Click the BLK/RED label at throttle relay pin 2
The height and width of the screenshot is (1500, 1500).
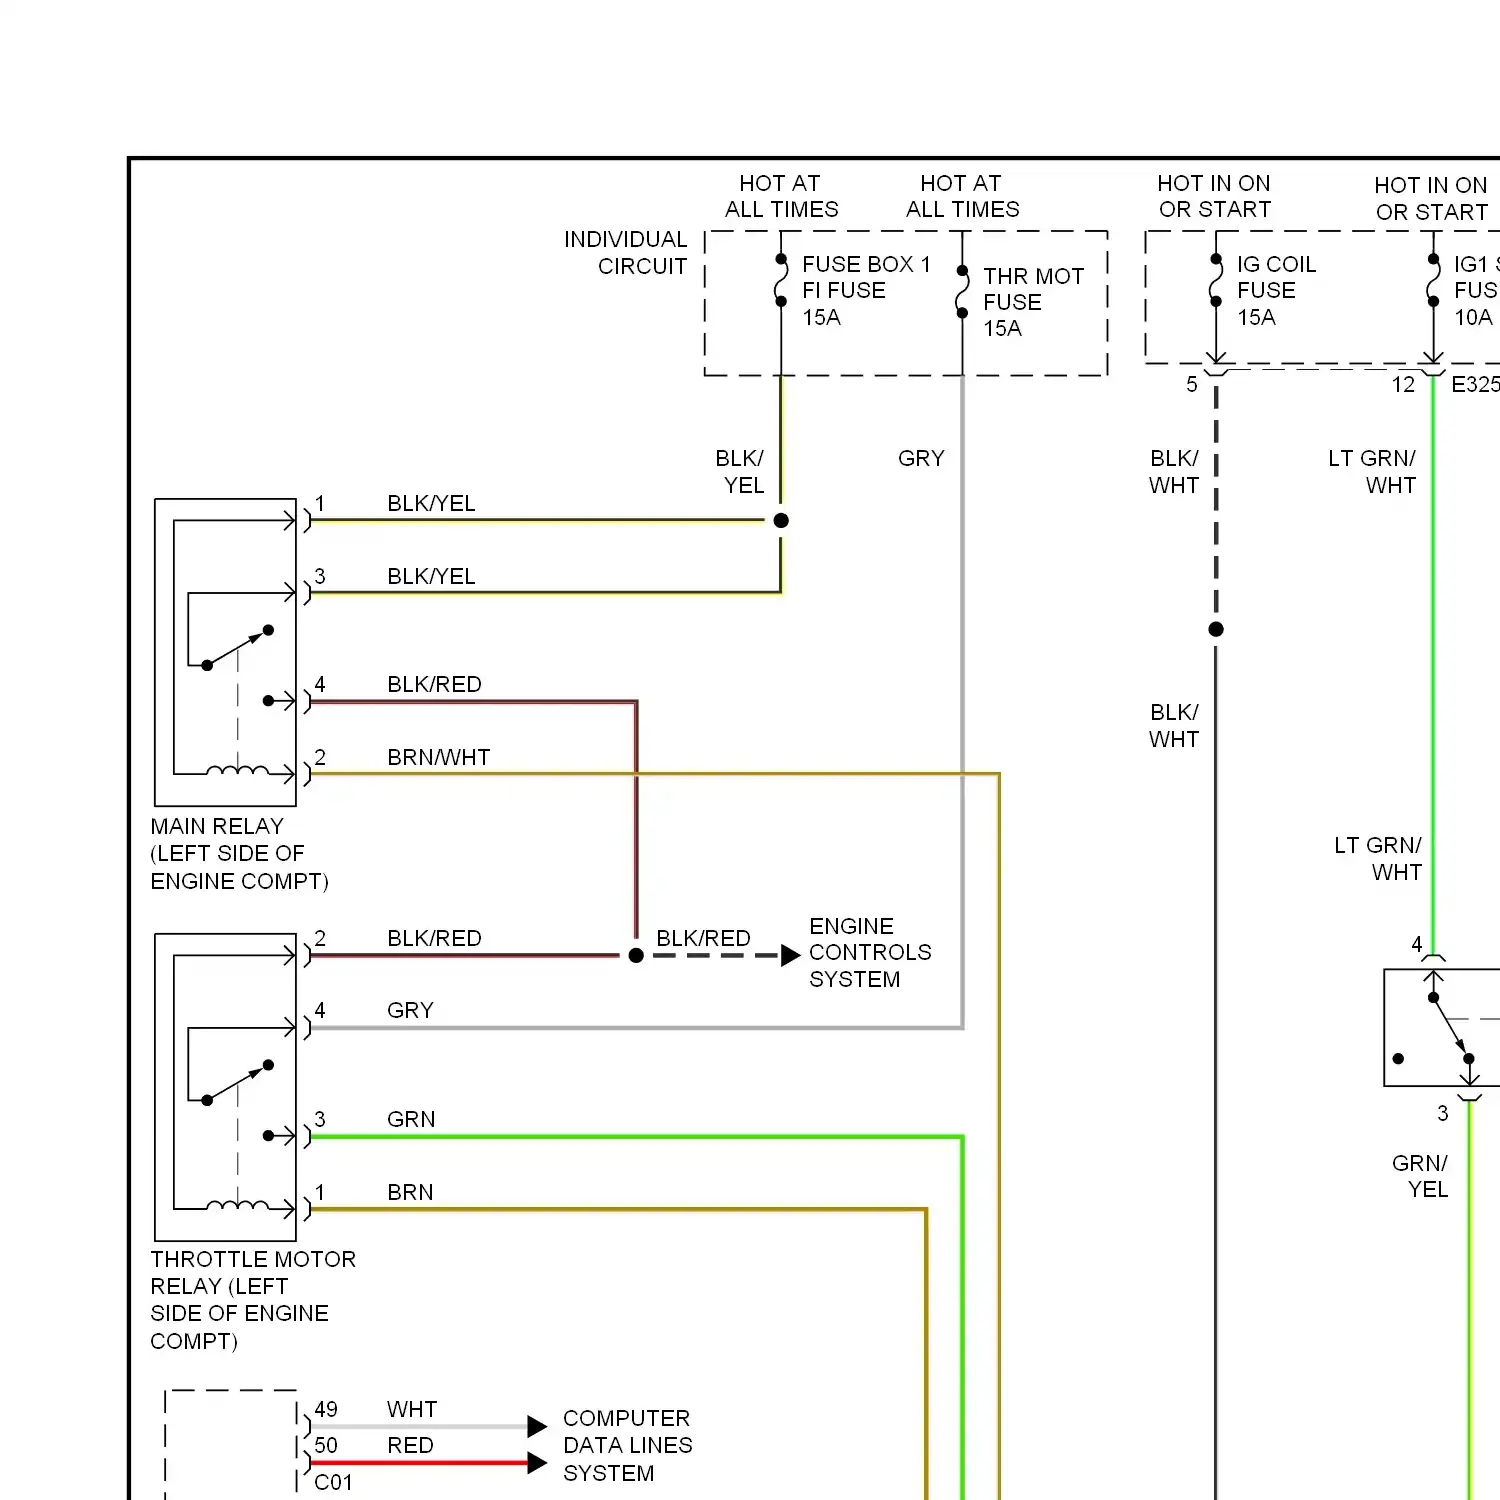pyautogui.click(x=434, y=938)
